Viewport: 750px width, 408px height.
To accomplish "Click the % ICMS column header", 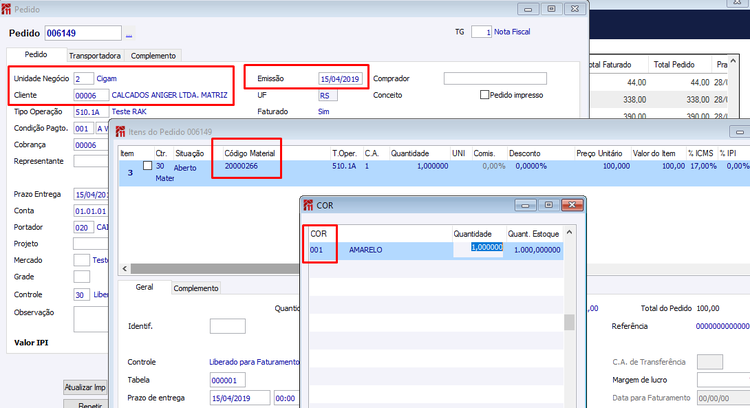I will [x=700, y=153].
